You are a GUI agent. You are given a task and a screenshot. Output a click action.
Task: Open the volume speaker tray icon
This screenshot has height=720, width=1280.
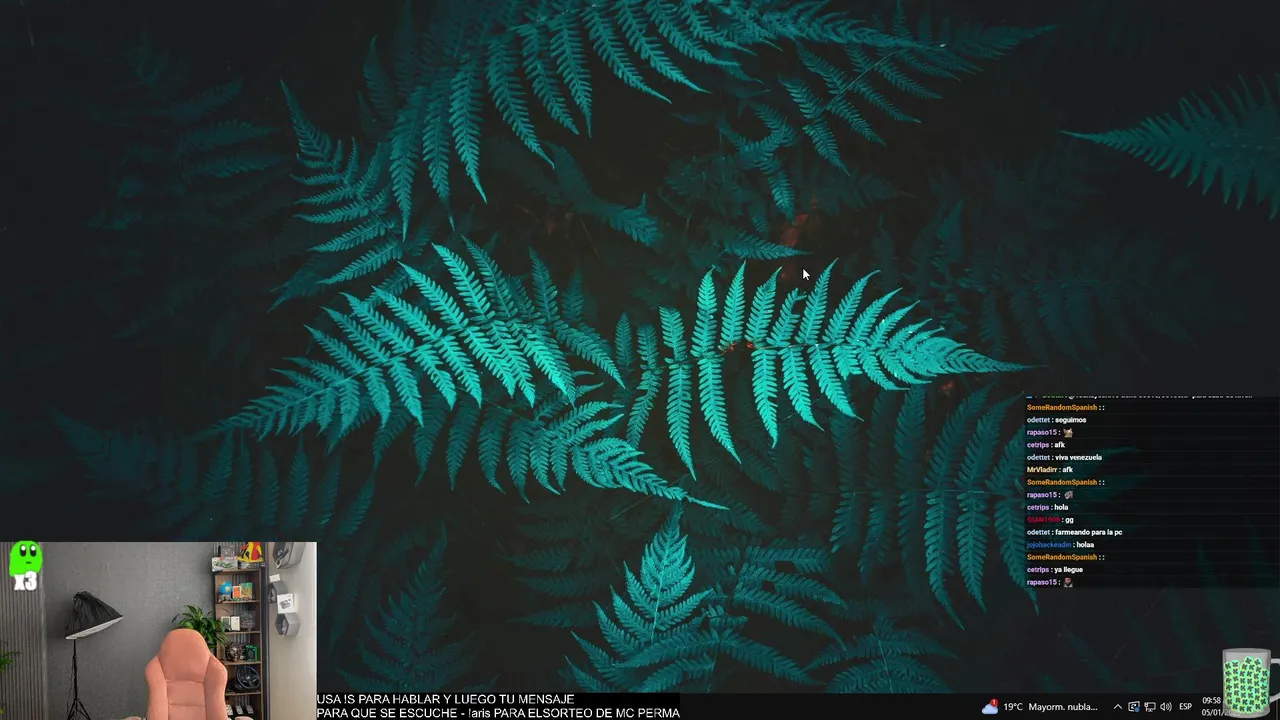1166,707
